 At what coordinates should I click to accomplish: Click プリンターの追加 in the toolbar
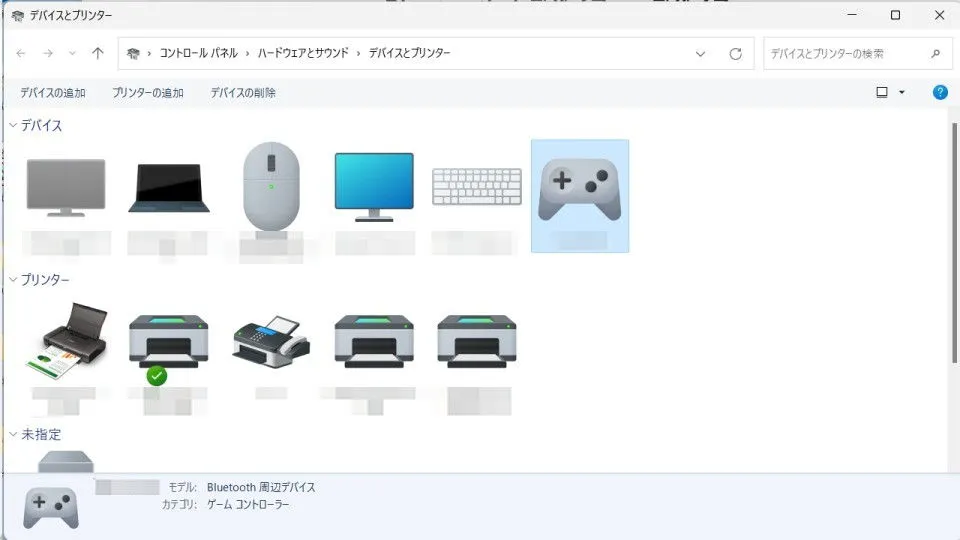pos(148,92)
